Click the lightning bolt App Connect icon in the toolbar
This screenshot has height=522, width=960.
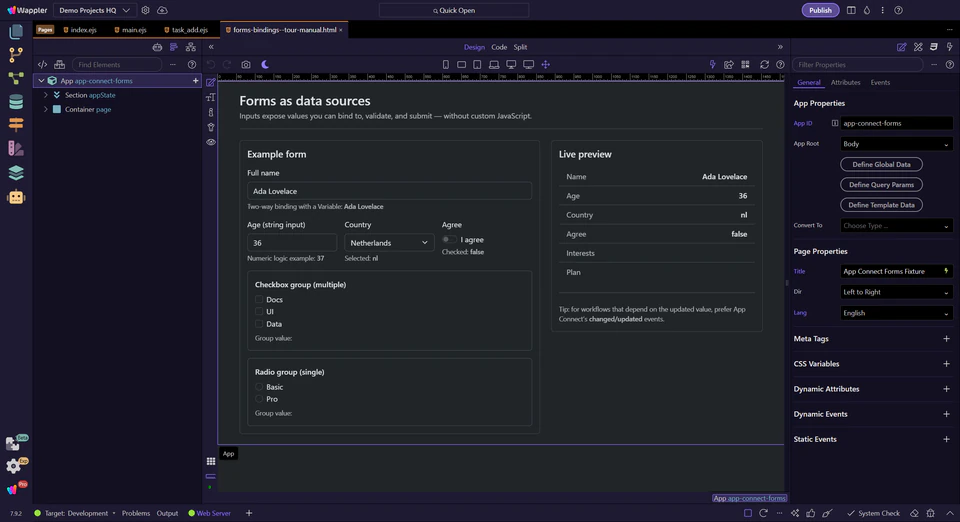tap(712, 64)
